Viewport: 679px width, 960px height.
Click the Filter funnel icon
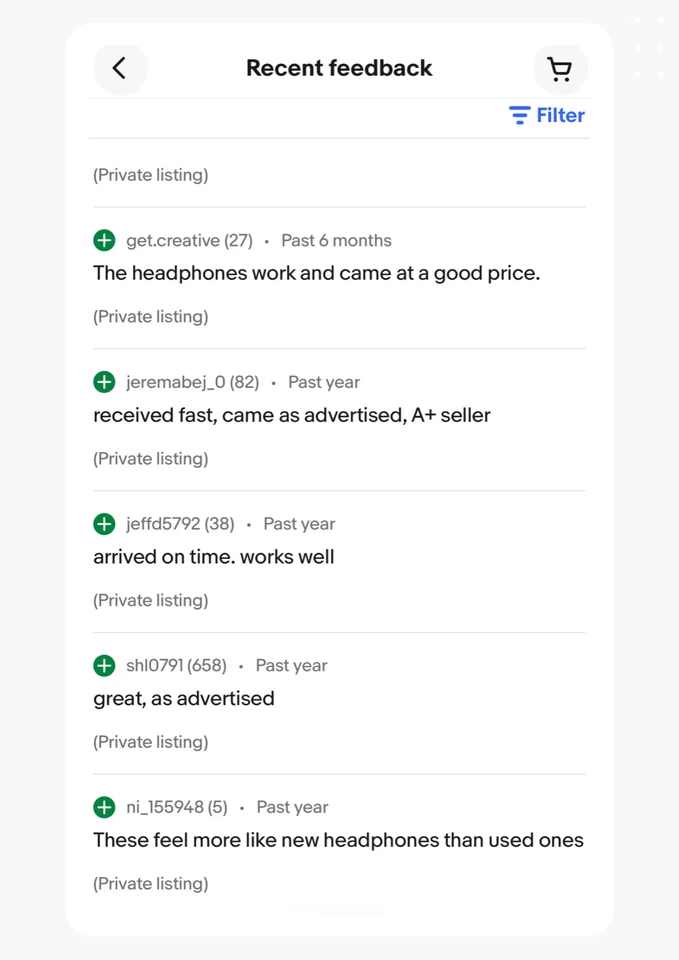pyautogui.click(x=518, y=115)
